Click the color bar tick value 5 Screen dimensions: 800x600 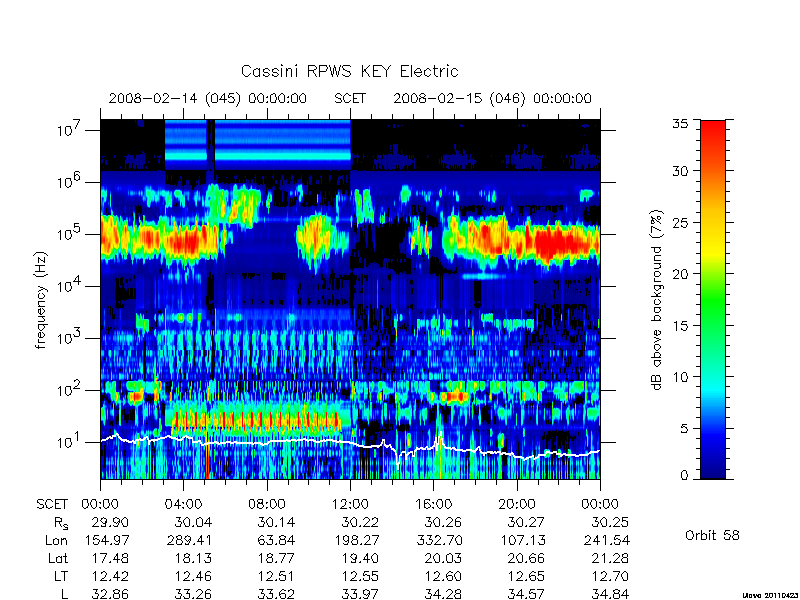point(684,428)
